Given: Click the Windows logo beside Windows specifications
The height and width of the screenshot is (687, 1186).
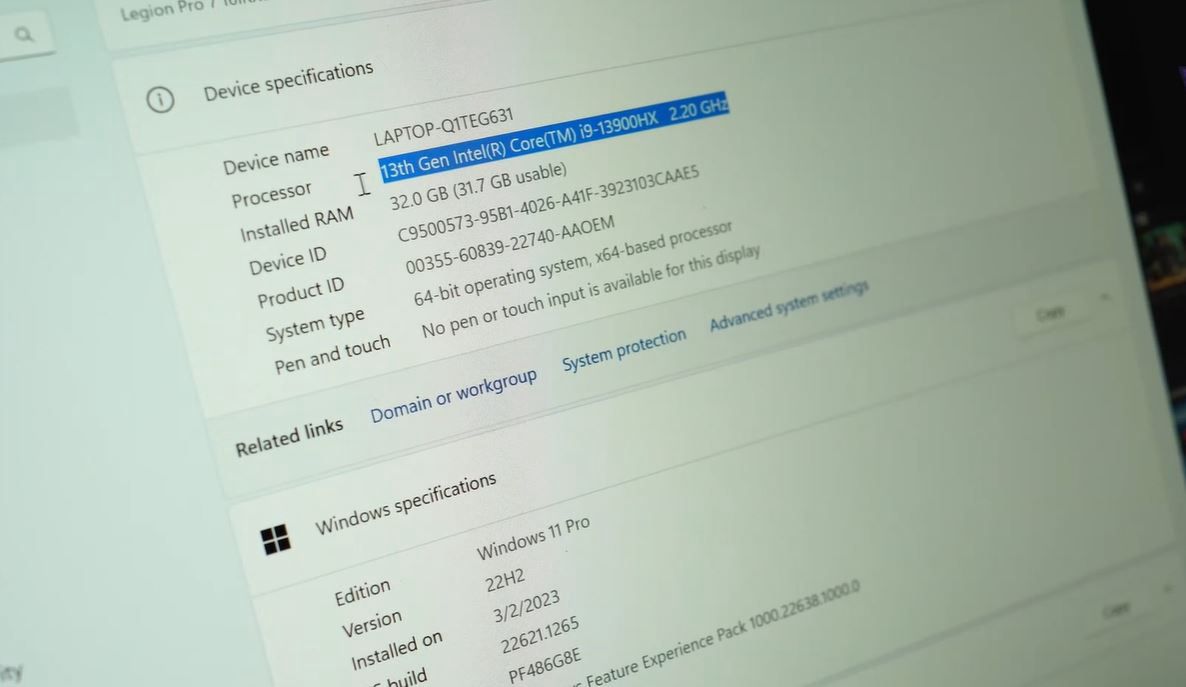Looking at the screenshot, I should (x=275, y=539).
